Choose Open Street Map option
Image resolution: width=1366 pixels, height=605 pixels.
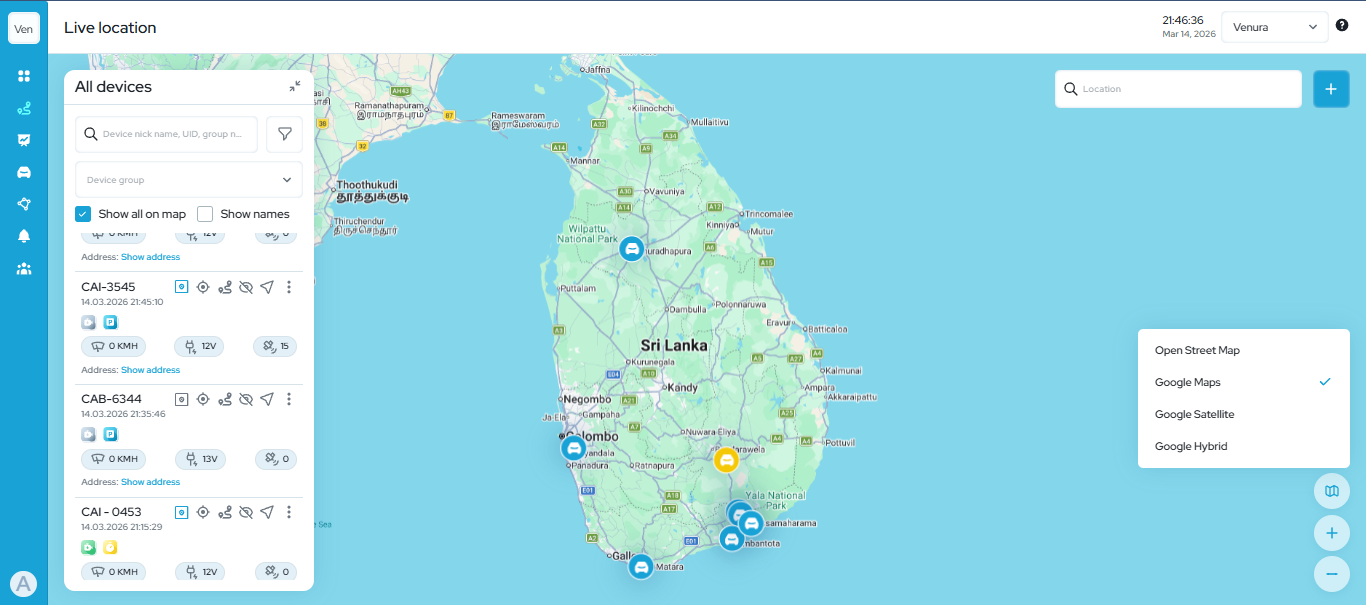coord(1197,350)
